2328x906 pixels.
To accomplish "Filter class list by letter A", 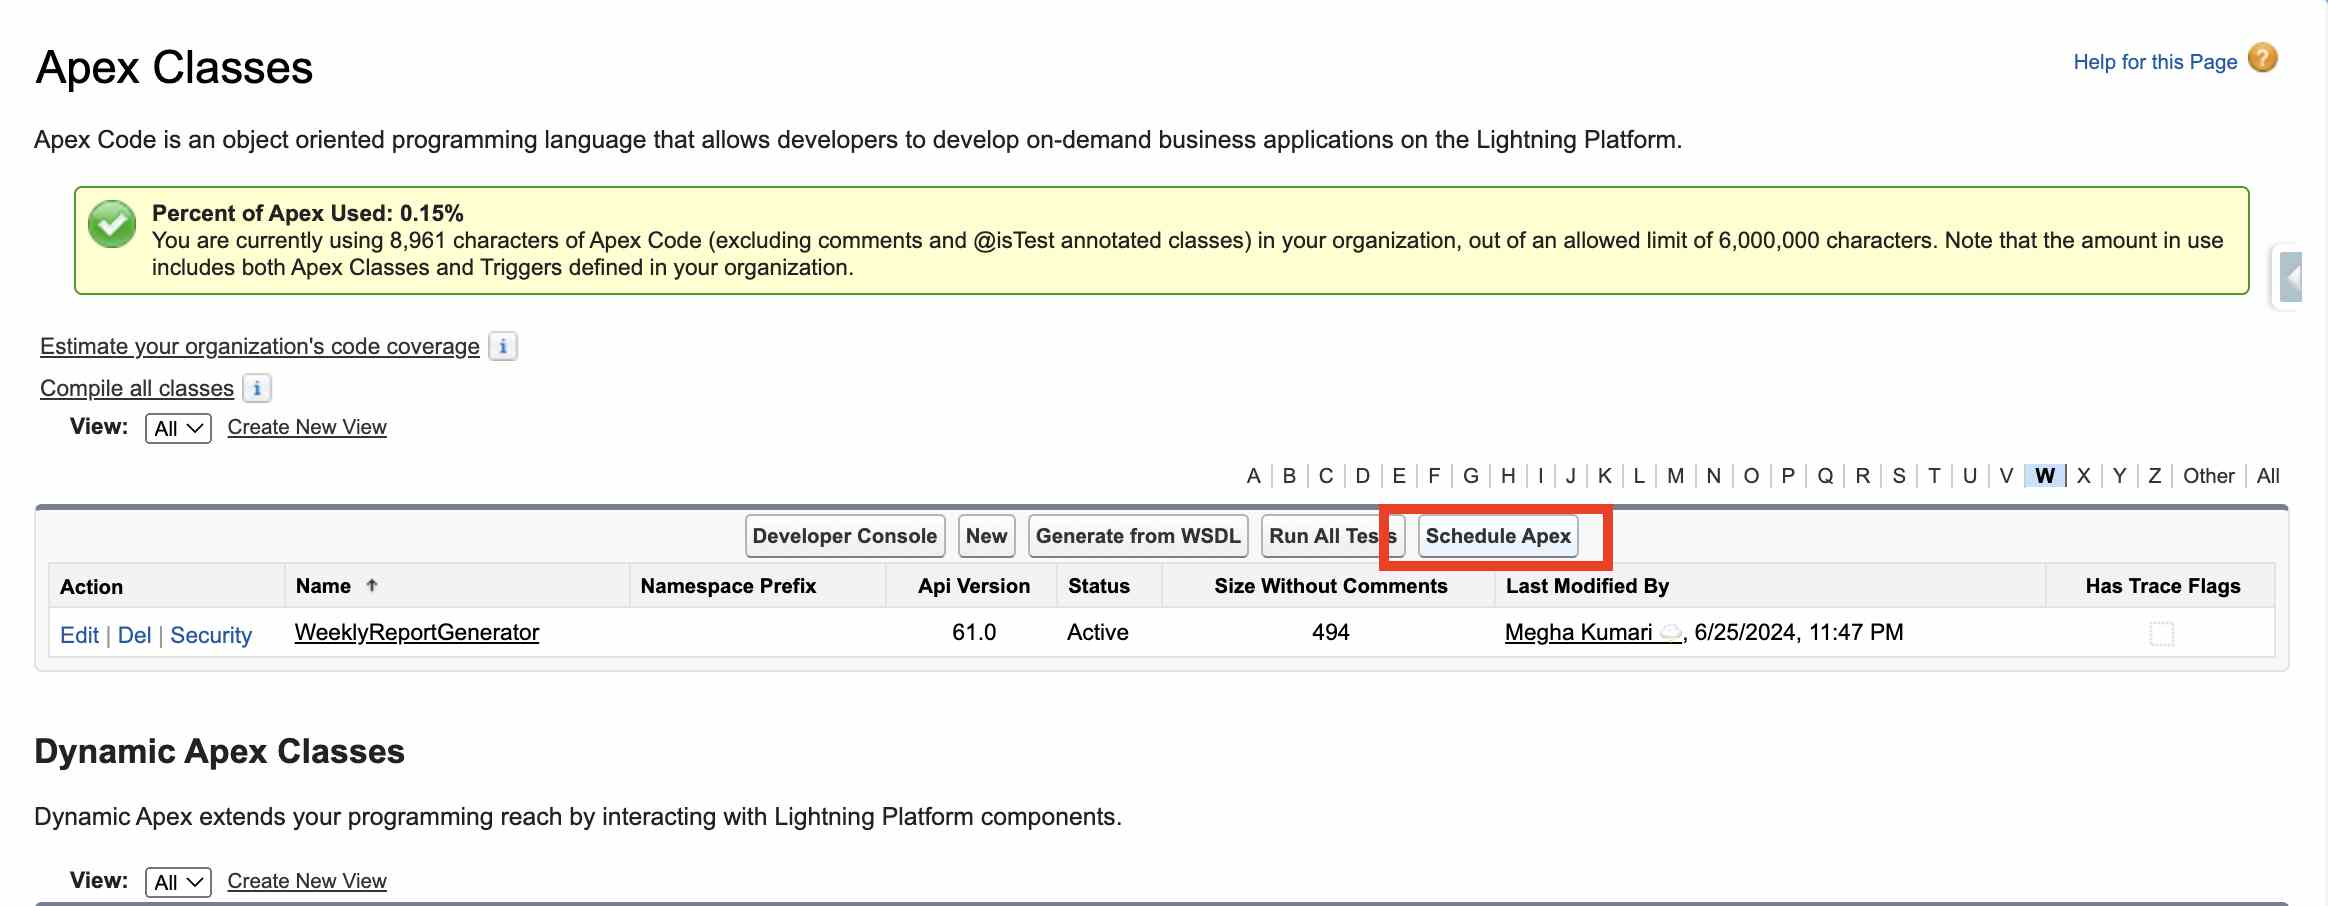I will tap(1253, 476).
